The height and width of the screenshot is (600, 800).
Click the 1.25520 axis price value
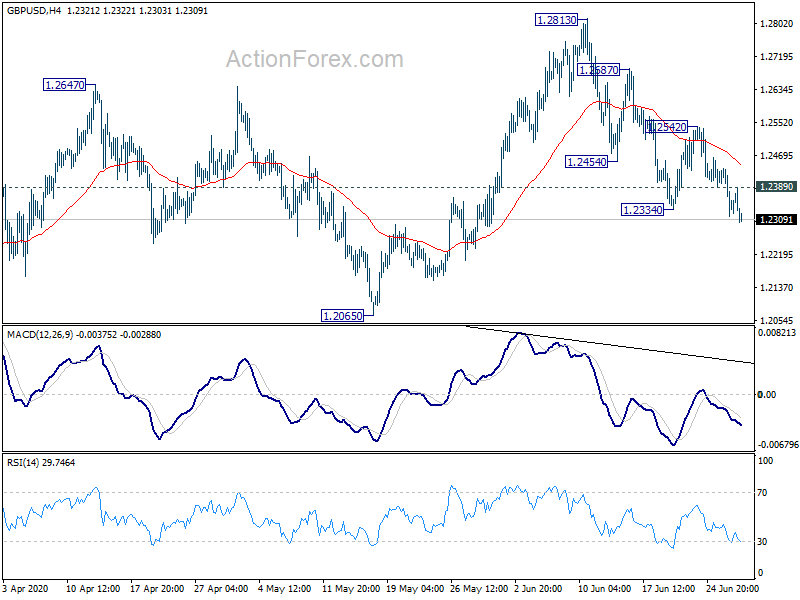[777, 122]
